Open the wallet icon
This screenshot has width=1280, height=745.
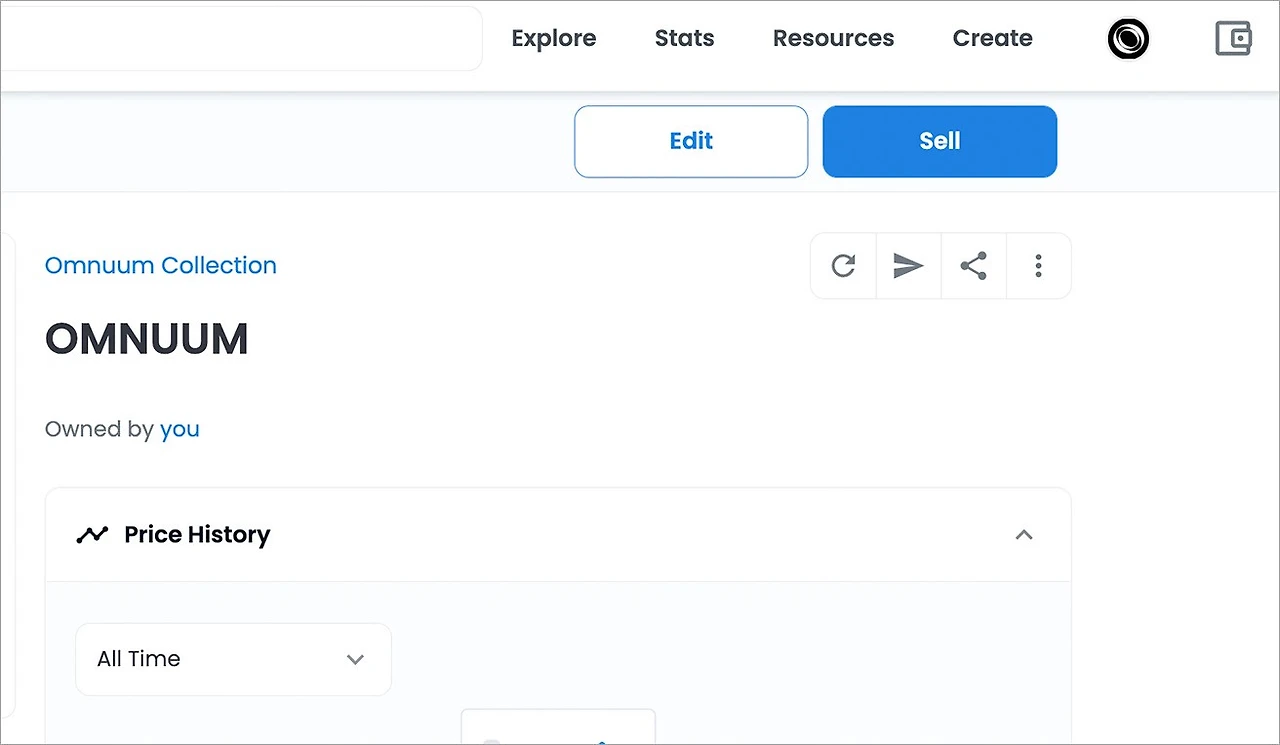1233,39
